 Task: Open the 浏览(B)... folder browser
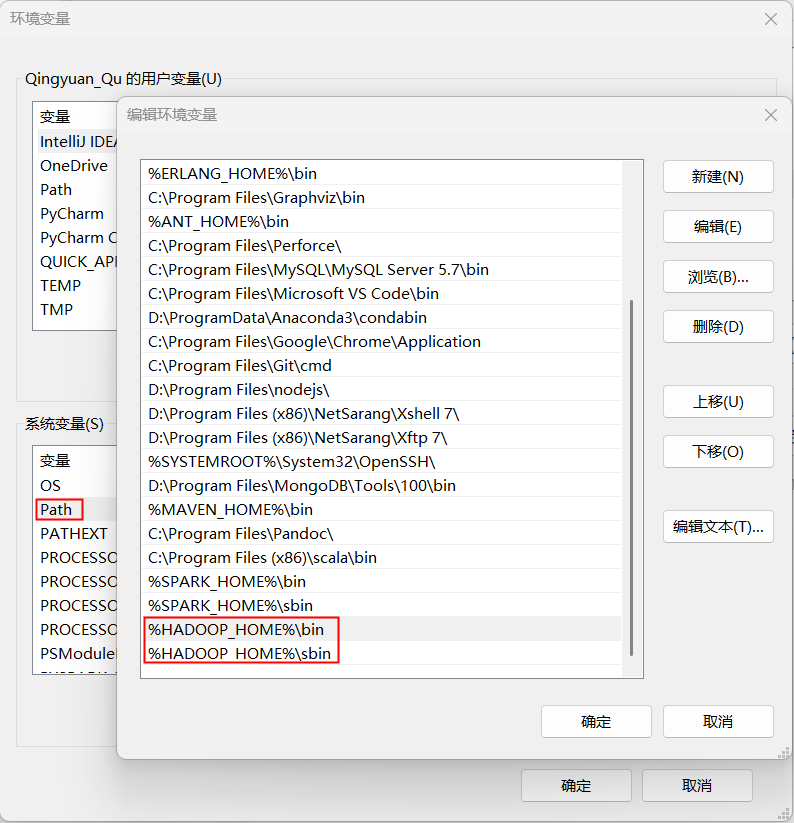pyautogui.click(x=718, y=277)
